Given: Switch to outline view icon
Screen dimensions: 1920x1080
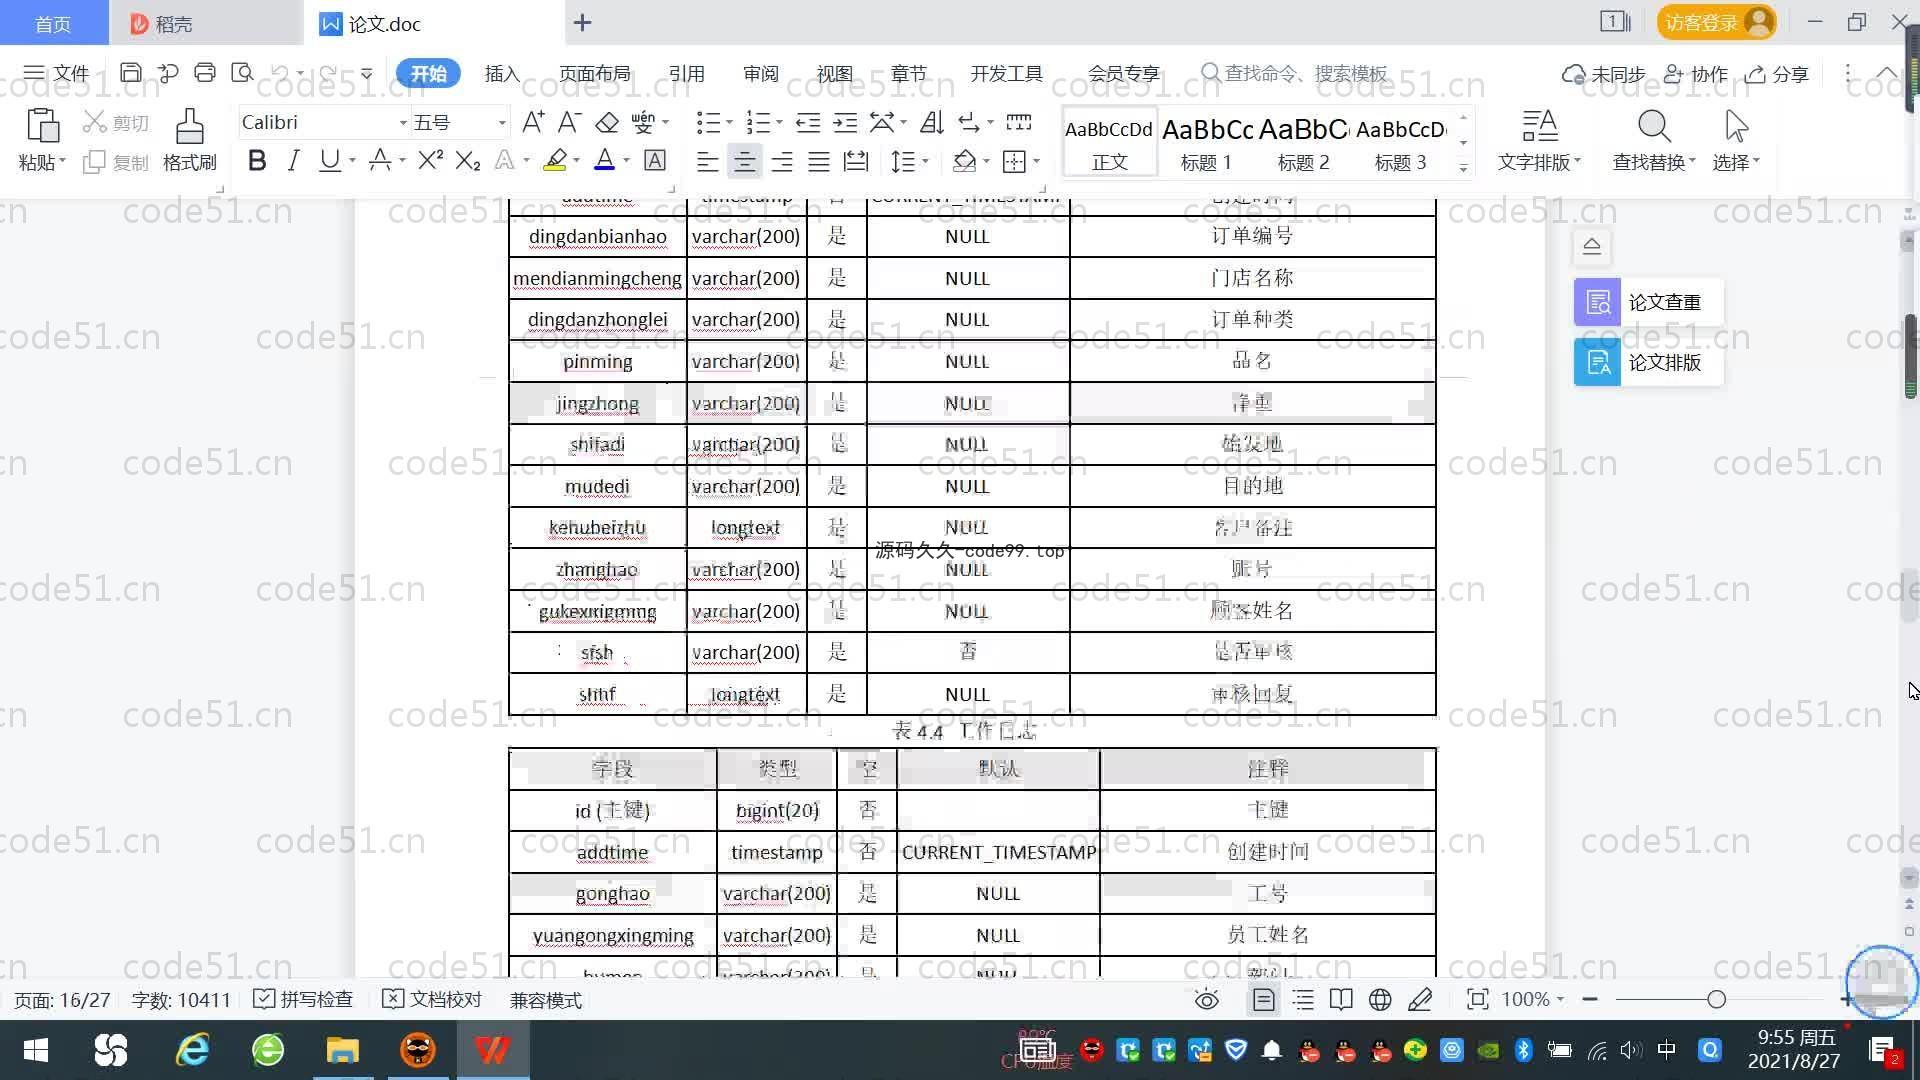Looking at the screenshot, I should pyautogui.click(x=1303, y=999).
